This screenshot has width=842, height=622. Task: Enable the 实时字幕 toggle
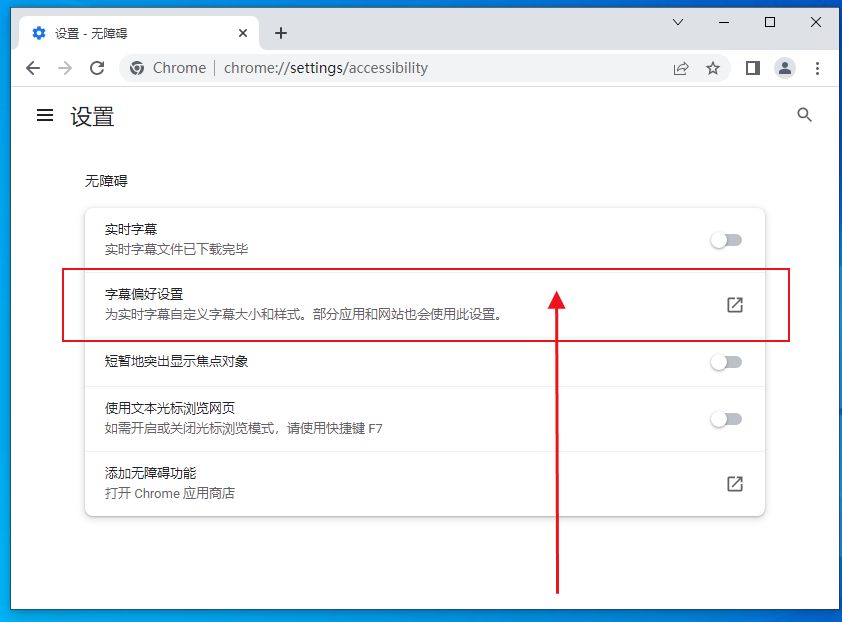[x=726, y=240]
